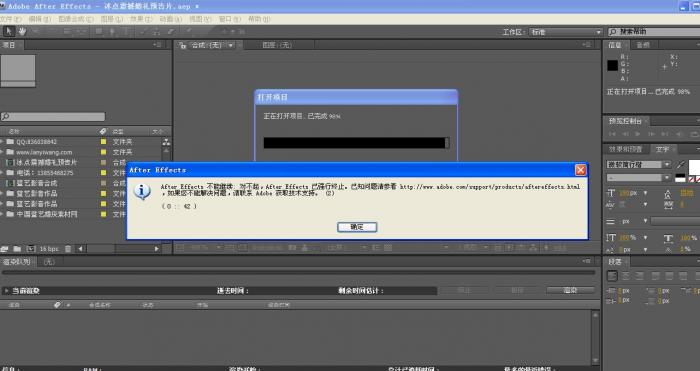Click the OK button in error dialog

click(x=357, y=227)
